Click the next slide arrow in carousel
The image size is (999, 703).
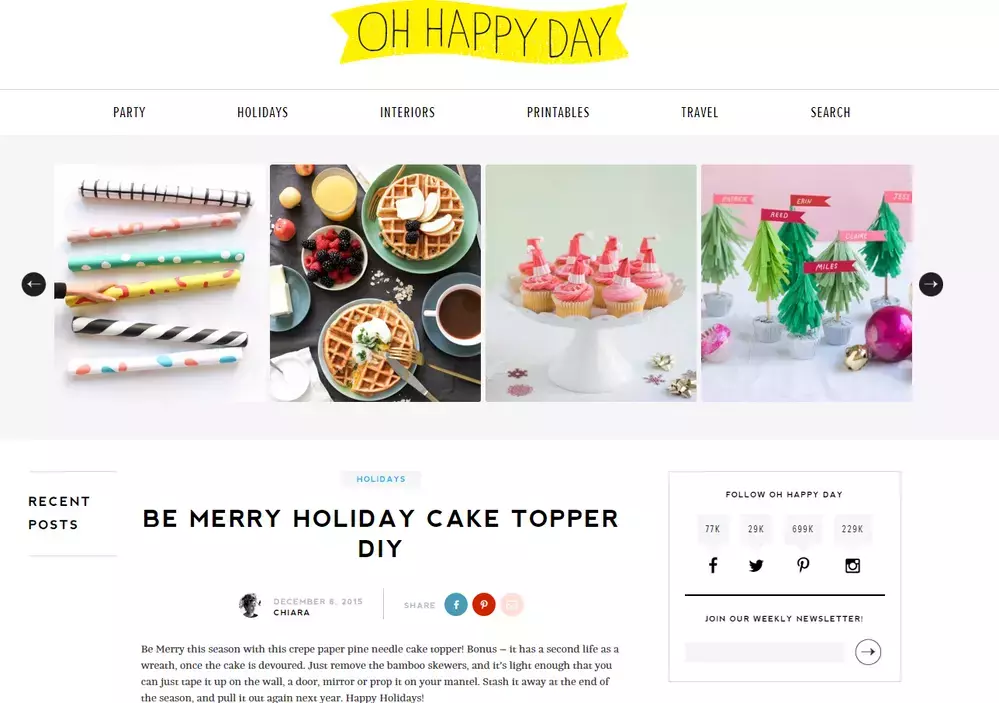tap(931, 284)
